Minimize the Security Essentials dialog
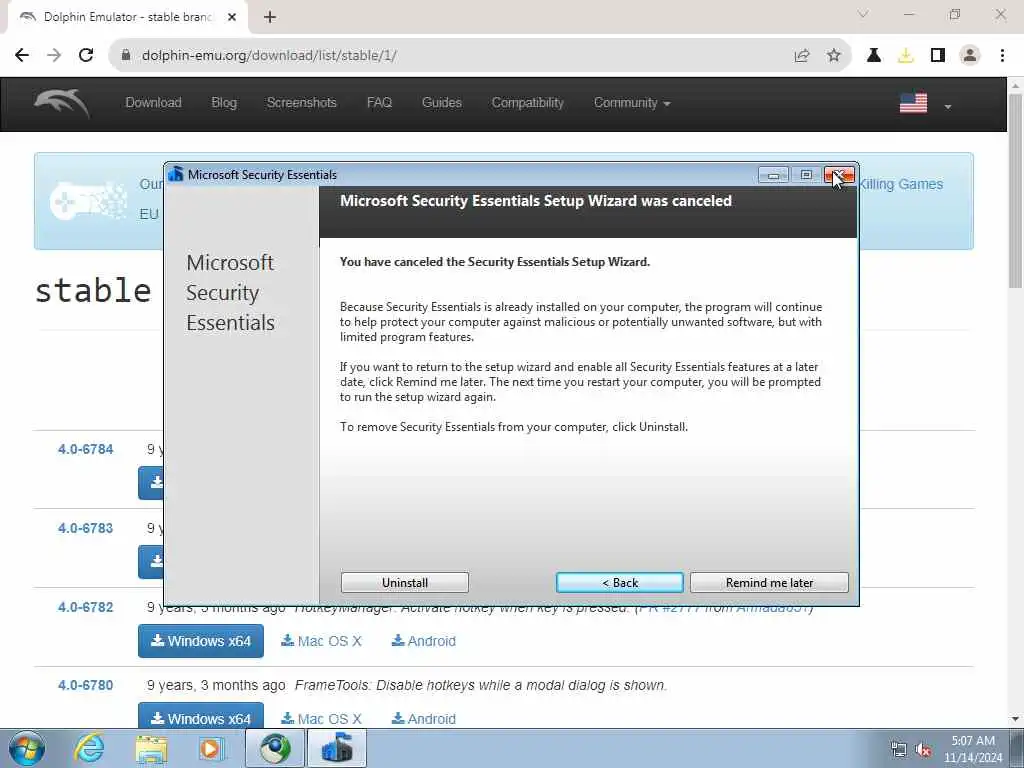The width and height of the screenshot is (1024, 768). (x=773, y=175)
